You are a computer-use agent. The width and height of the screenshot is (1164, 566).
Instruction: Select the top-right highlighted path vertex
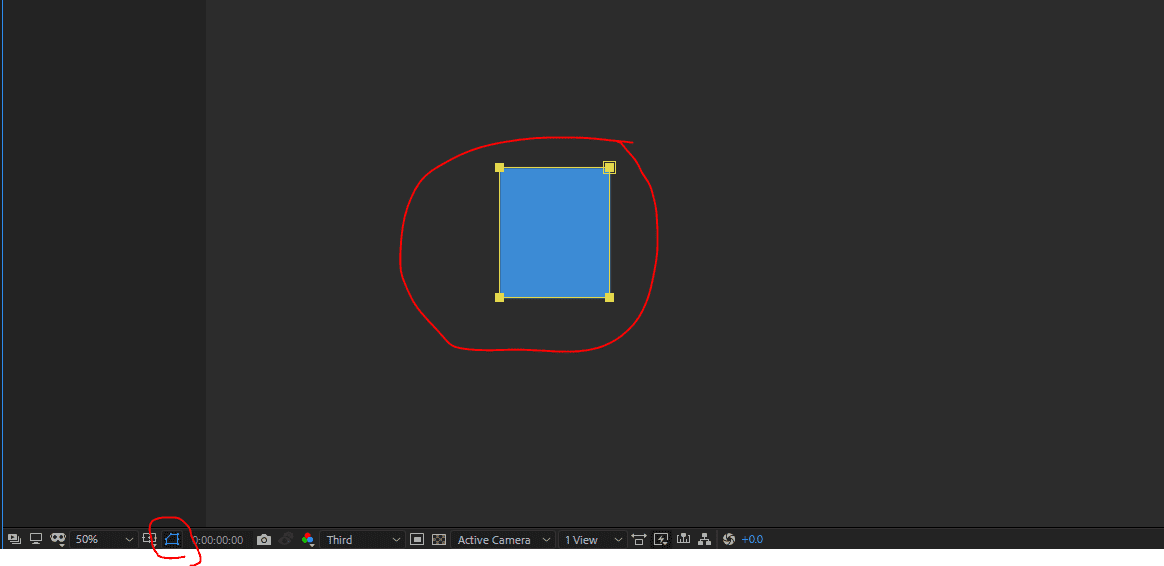pyautogui.click(x=609, y=167)
